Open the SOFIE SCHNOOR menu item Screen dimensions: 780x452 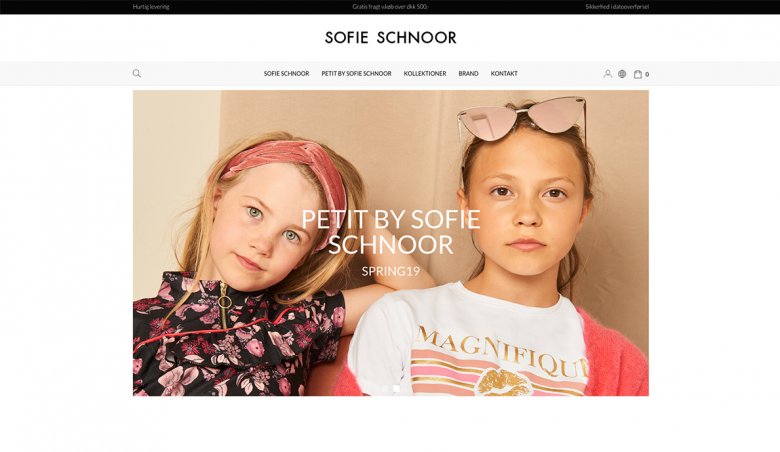click(287, 74)
